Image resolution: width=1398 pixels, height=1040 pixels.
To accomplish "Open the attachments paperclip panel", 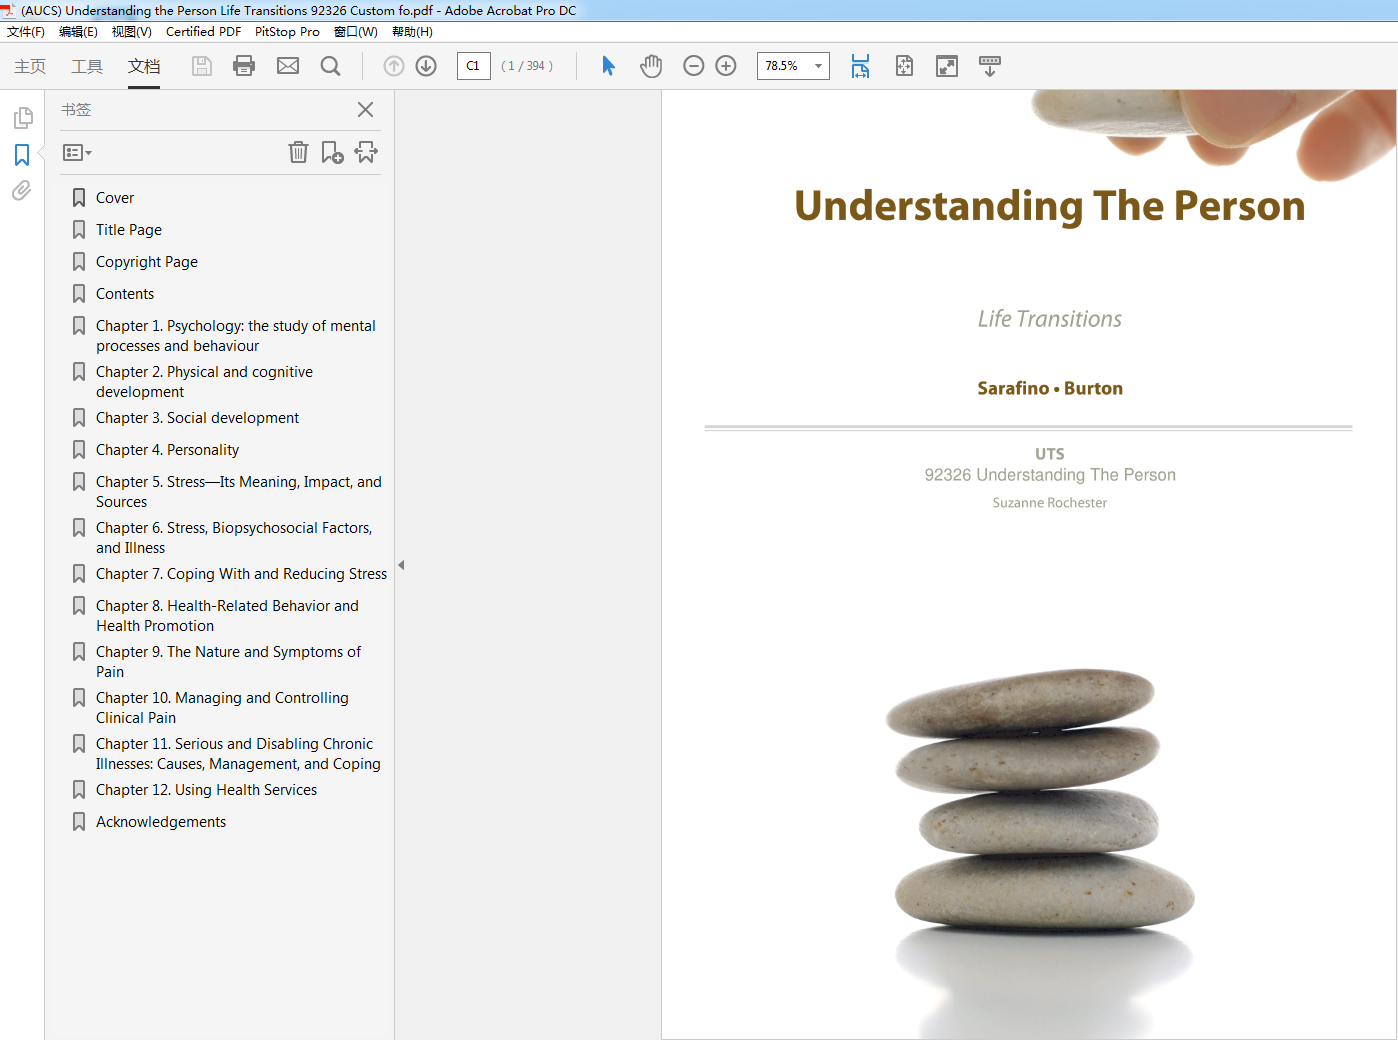I will (x=22, y=190).
